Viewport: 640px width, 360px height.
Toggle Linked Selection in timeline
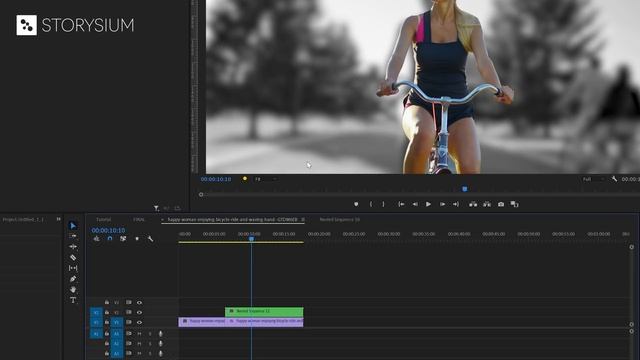point(123,239)
